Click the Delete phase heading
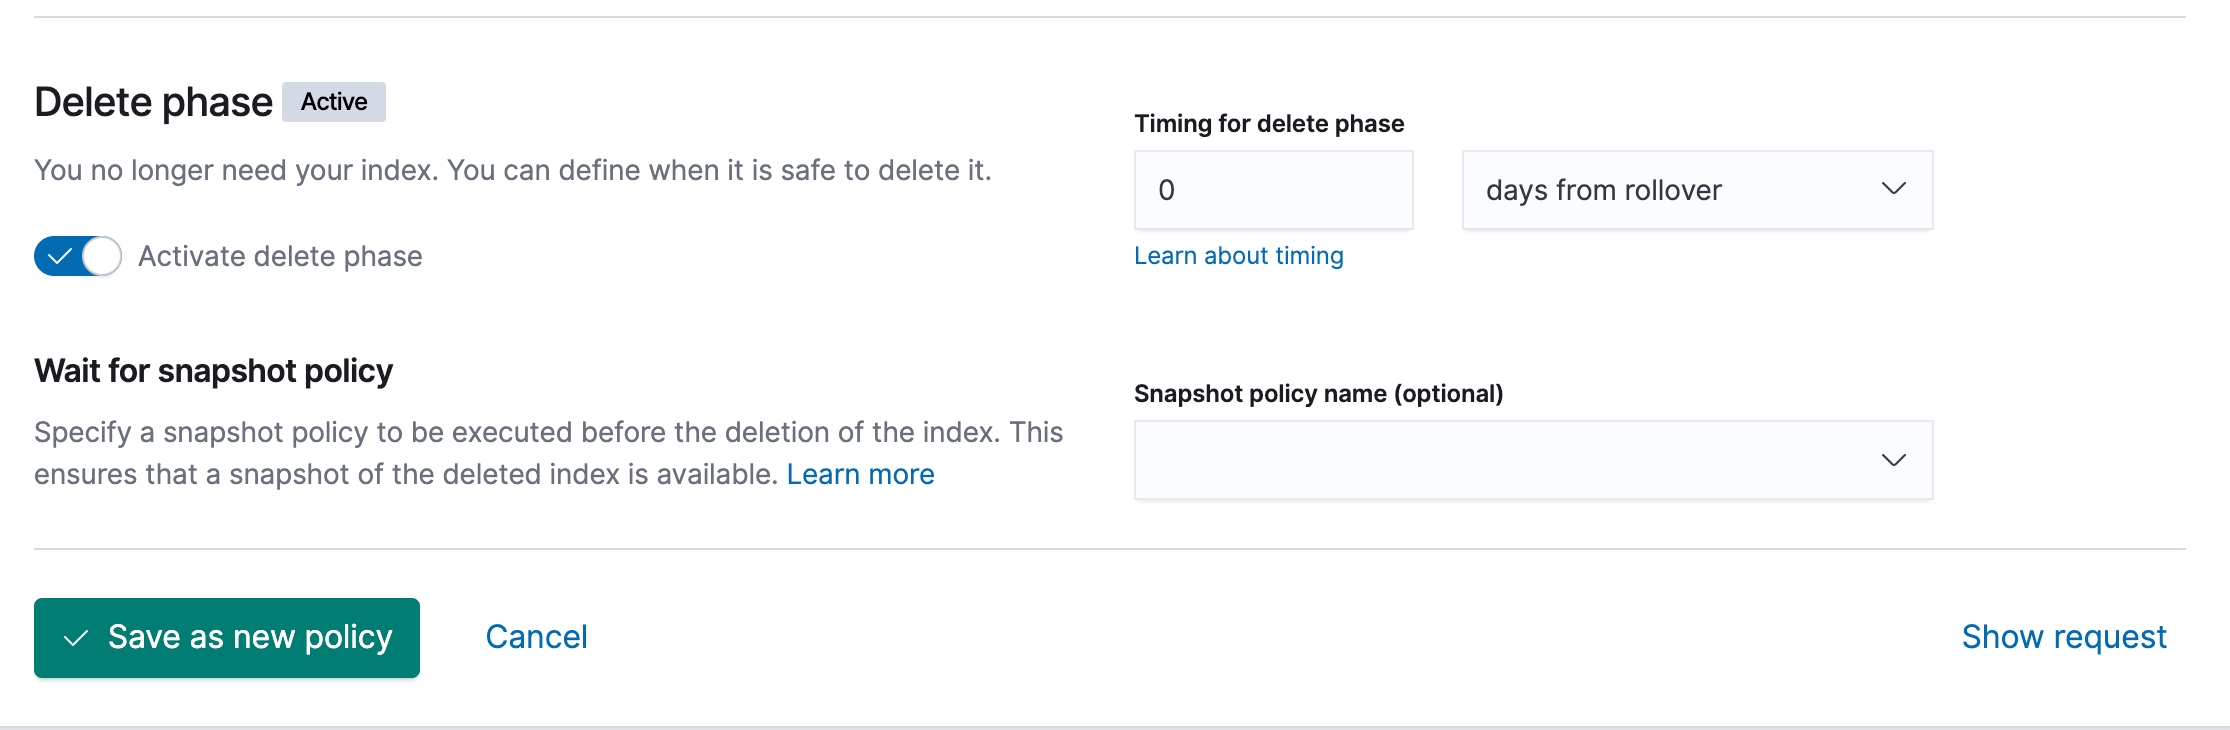2230x730 pixels. pyautogui.click(x=153, y=102)
